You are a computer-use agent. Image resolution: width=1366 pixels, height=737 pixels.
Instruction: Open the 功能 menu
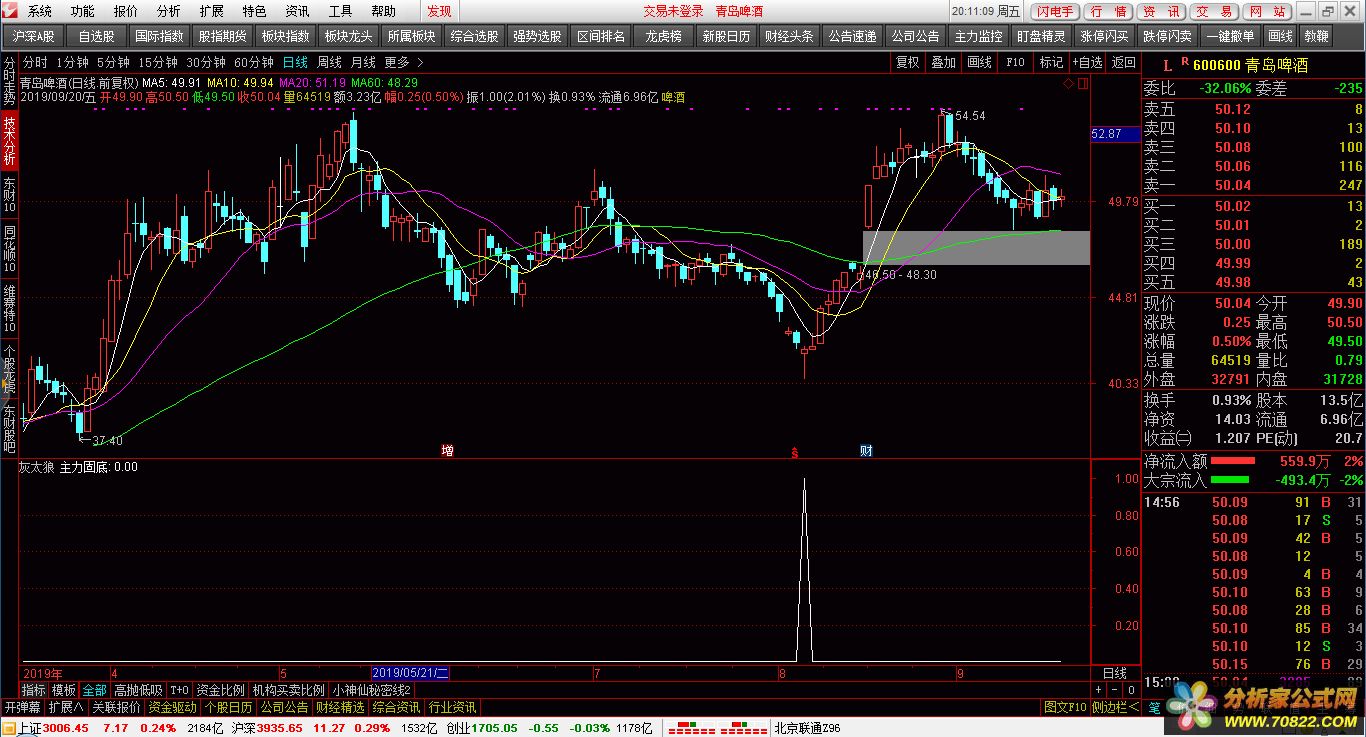83,11
